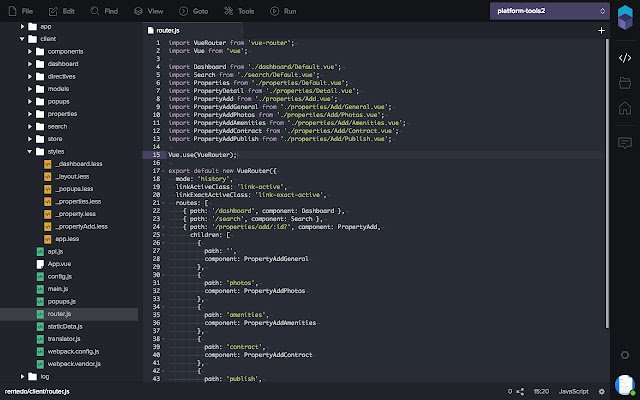Fold the export block at line 17
The width and height of the screenshot is (640, 400).
[x=164, y=171]
